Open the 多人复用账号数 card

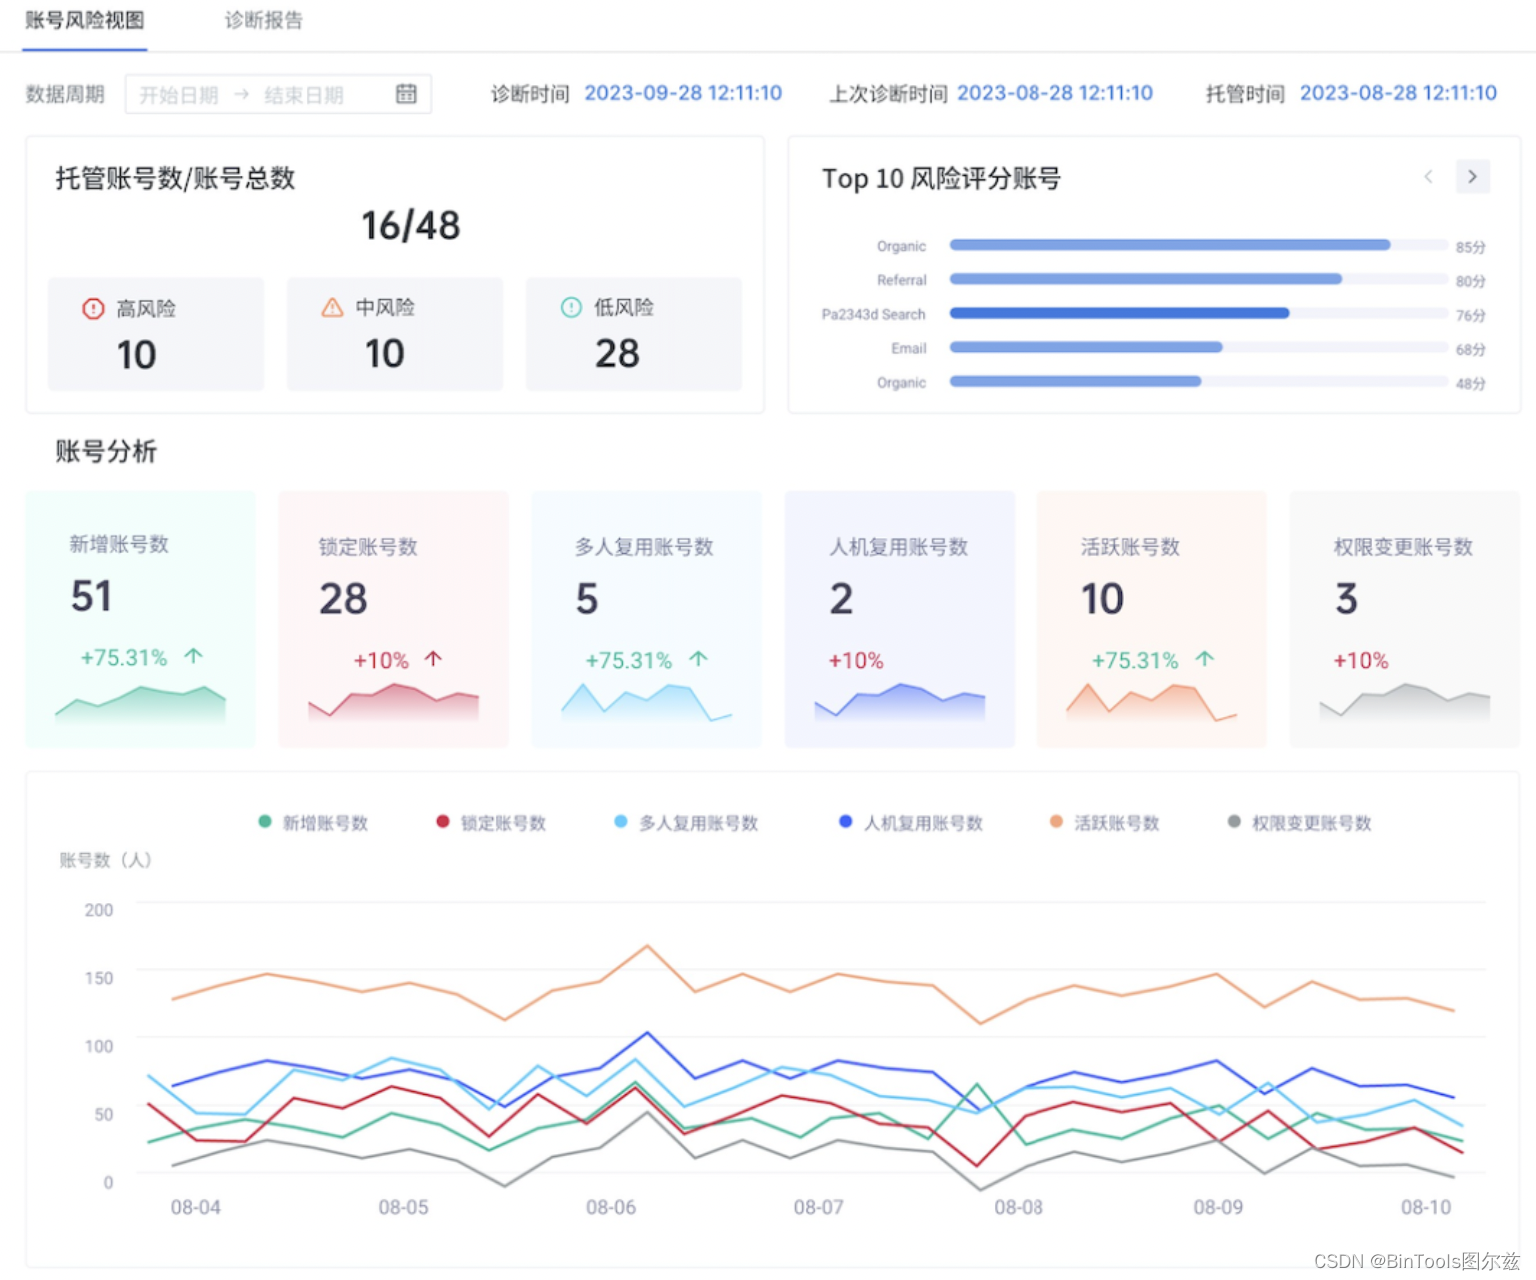pos(646,619)
